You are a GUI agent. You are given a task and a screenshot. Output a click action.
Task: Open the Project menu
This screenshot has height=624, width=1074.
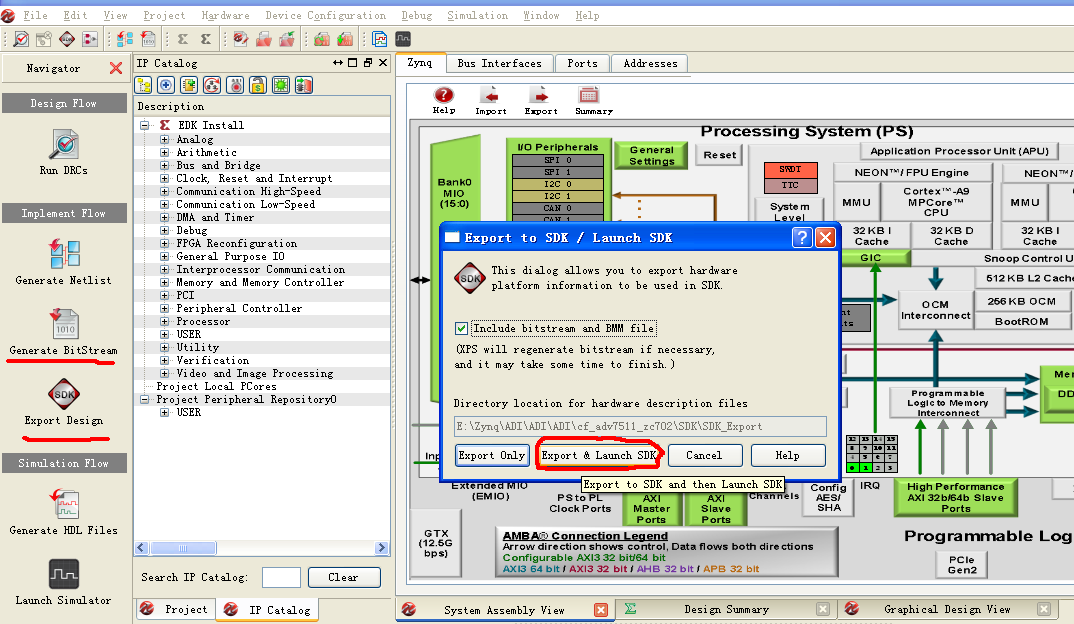[x=164, y=15]
